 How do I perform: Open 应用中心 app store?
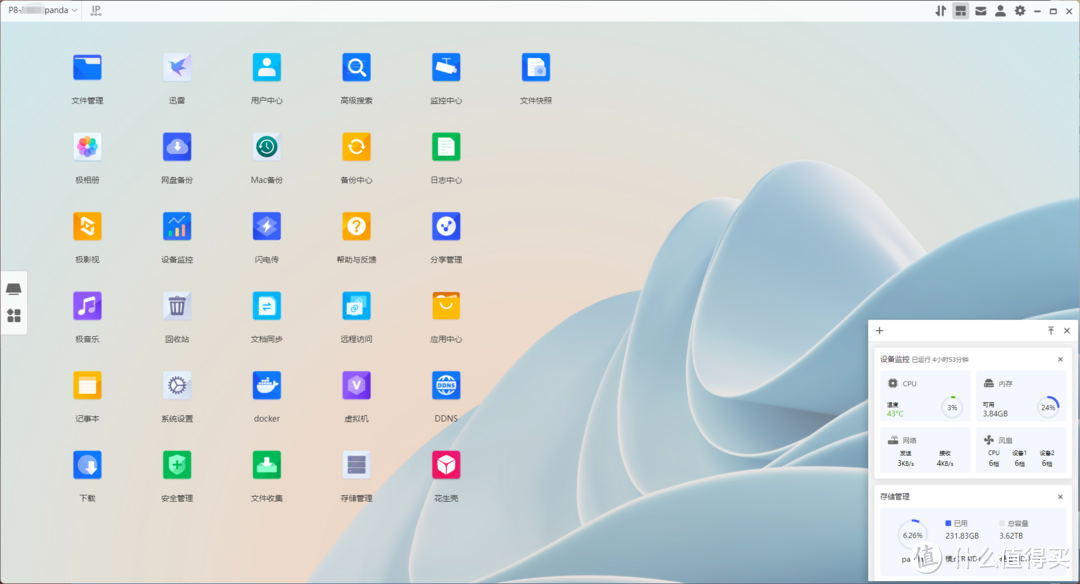446,306
